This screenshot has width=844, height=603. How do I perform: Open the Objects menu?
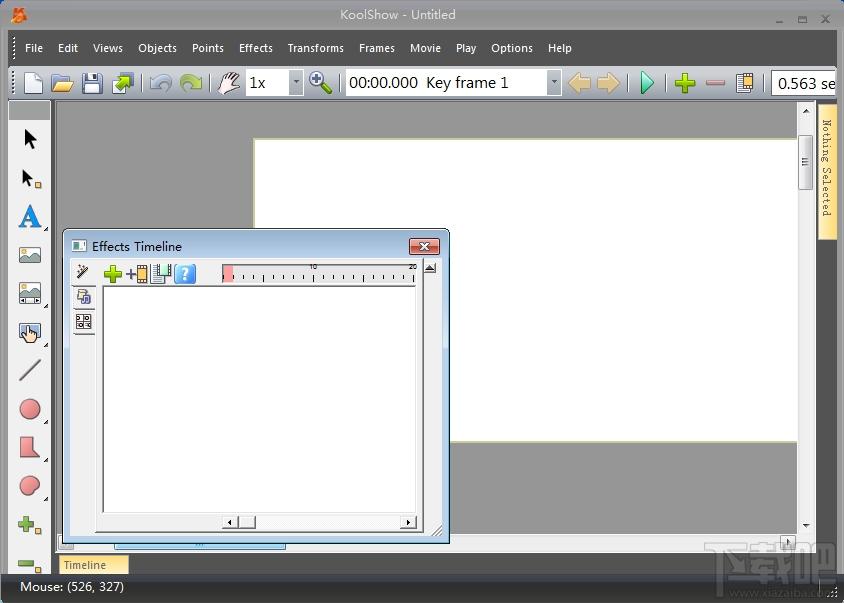tap(157, 48)
